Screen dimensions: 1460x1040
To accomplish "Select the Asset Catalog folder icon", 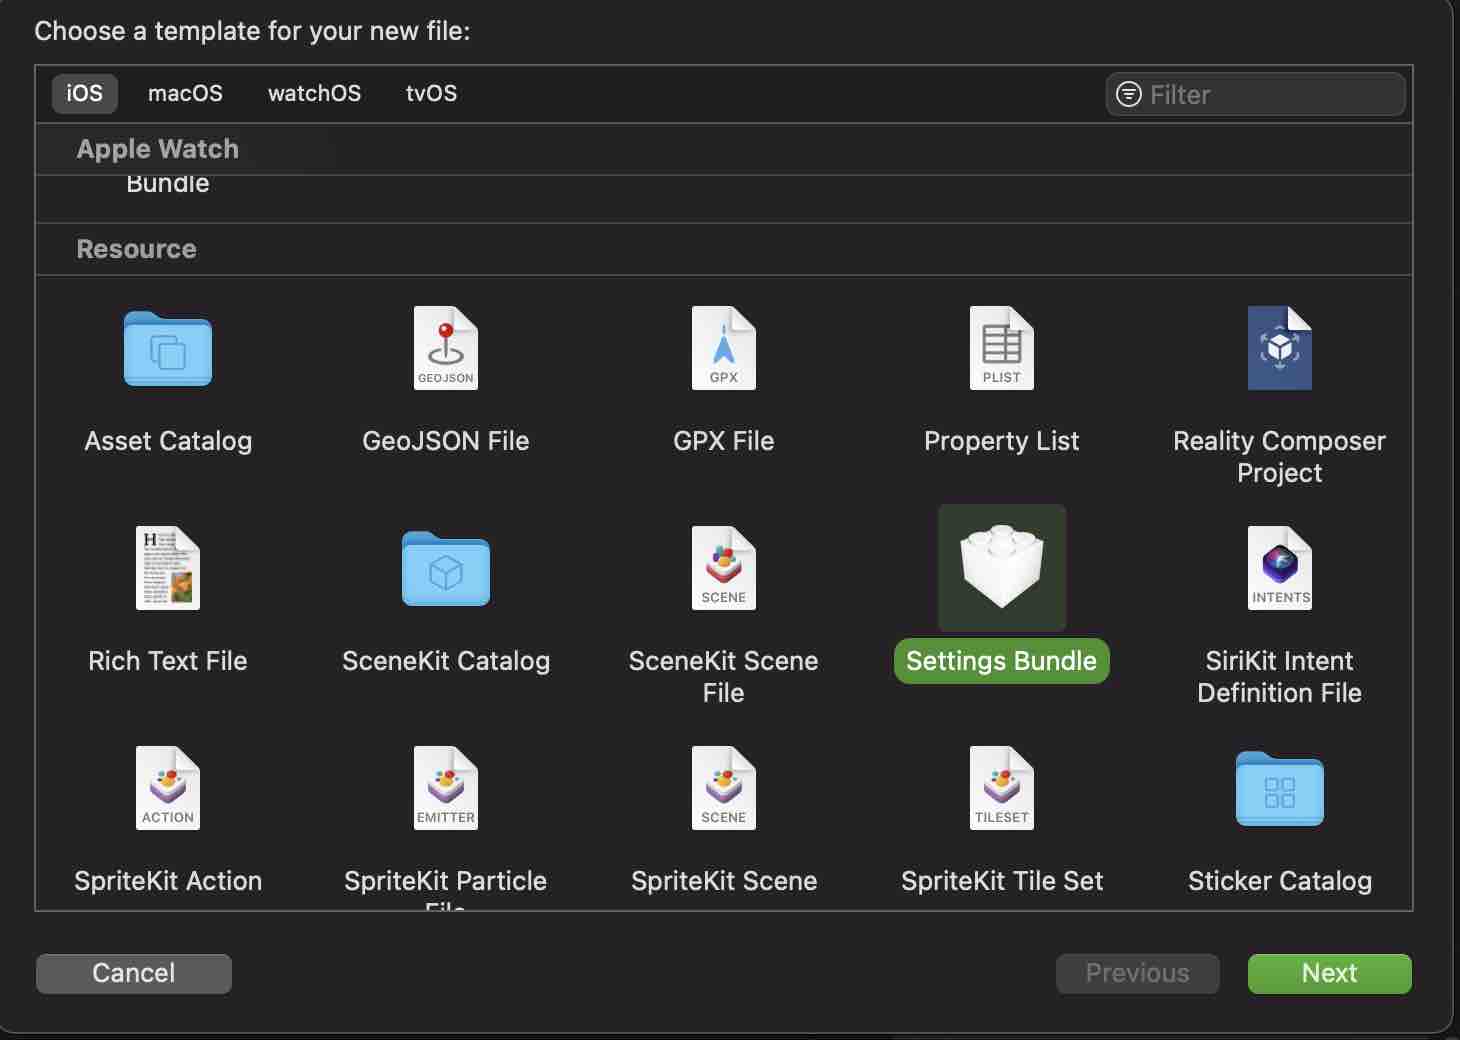I will tap(168, 348).
